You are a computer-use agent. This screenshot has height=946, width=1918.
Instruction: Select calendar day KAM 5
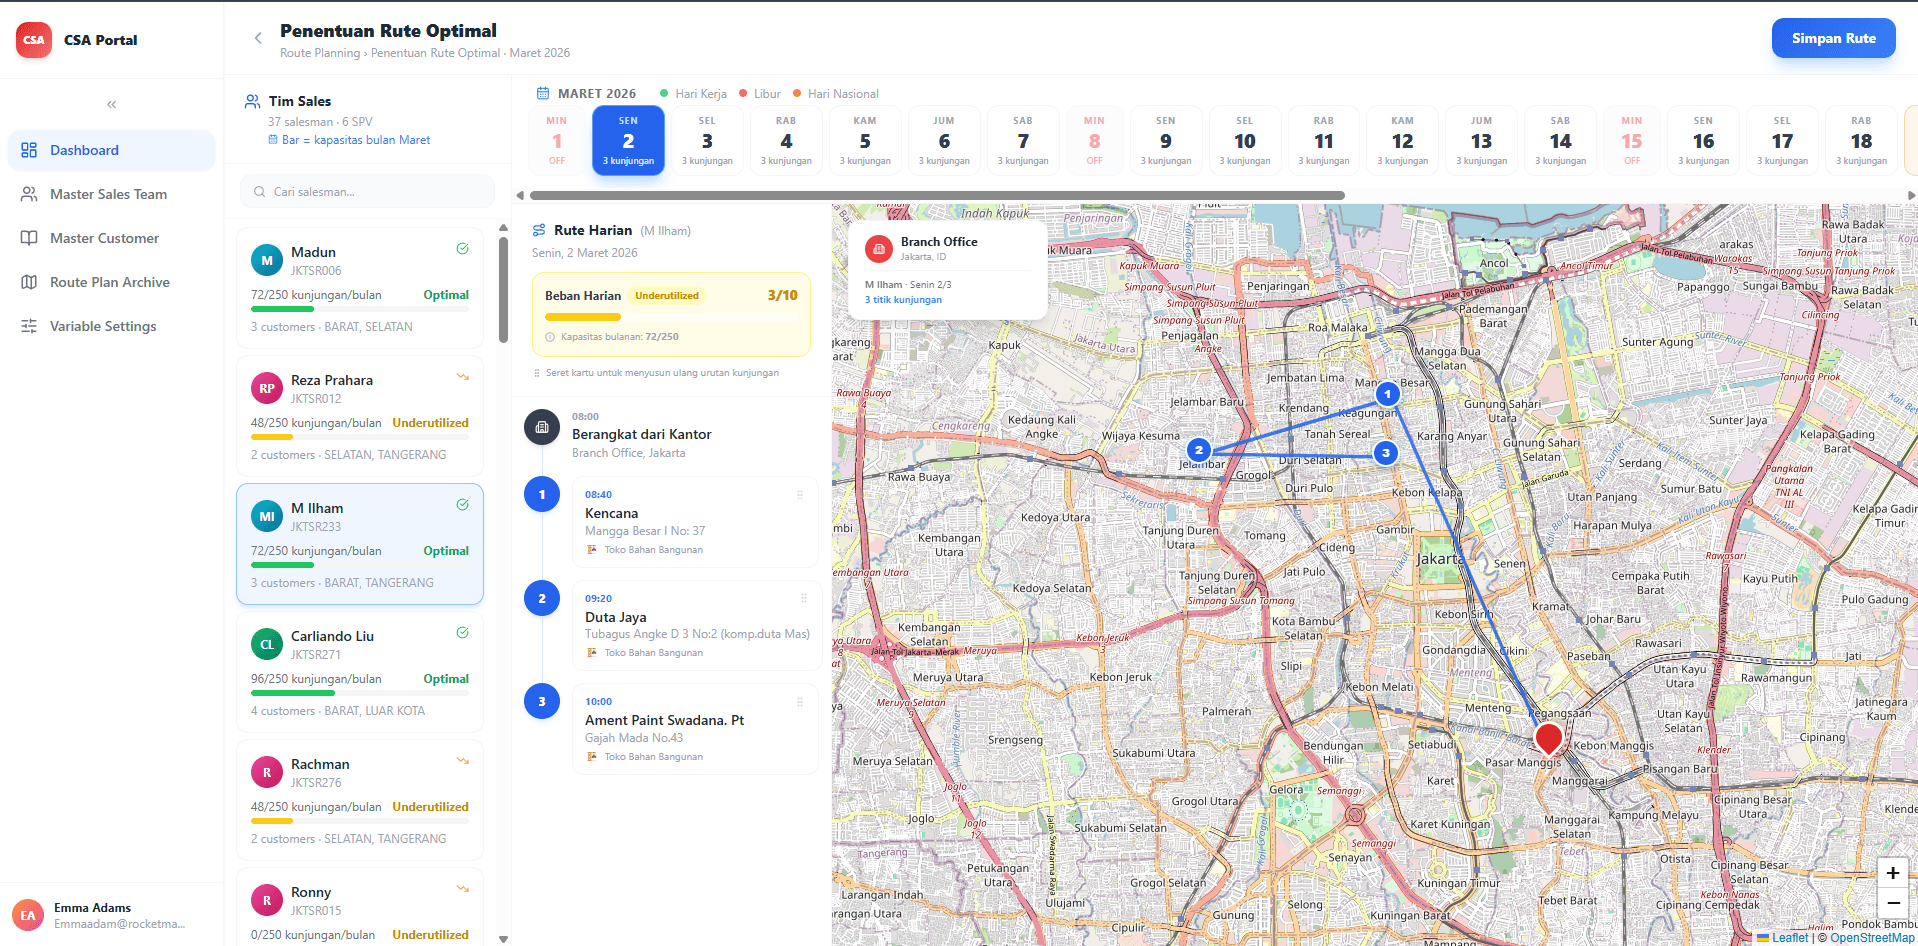click(x=865, y=140)
